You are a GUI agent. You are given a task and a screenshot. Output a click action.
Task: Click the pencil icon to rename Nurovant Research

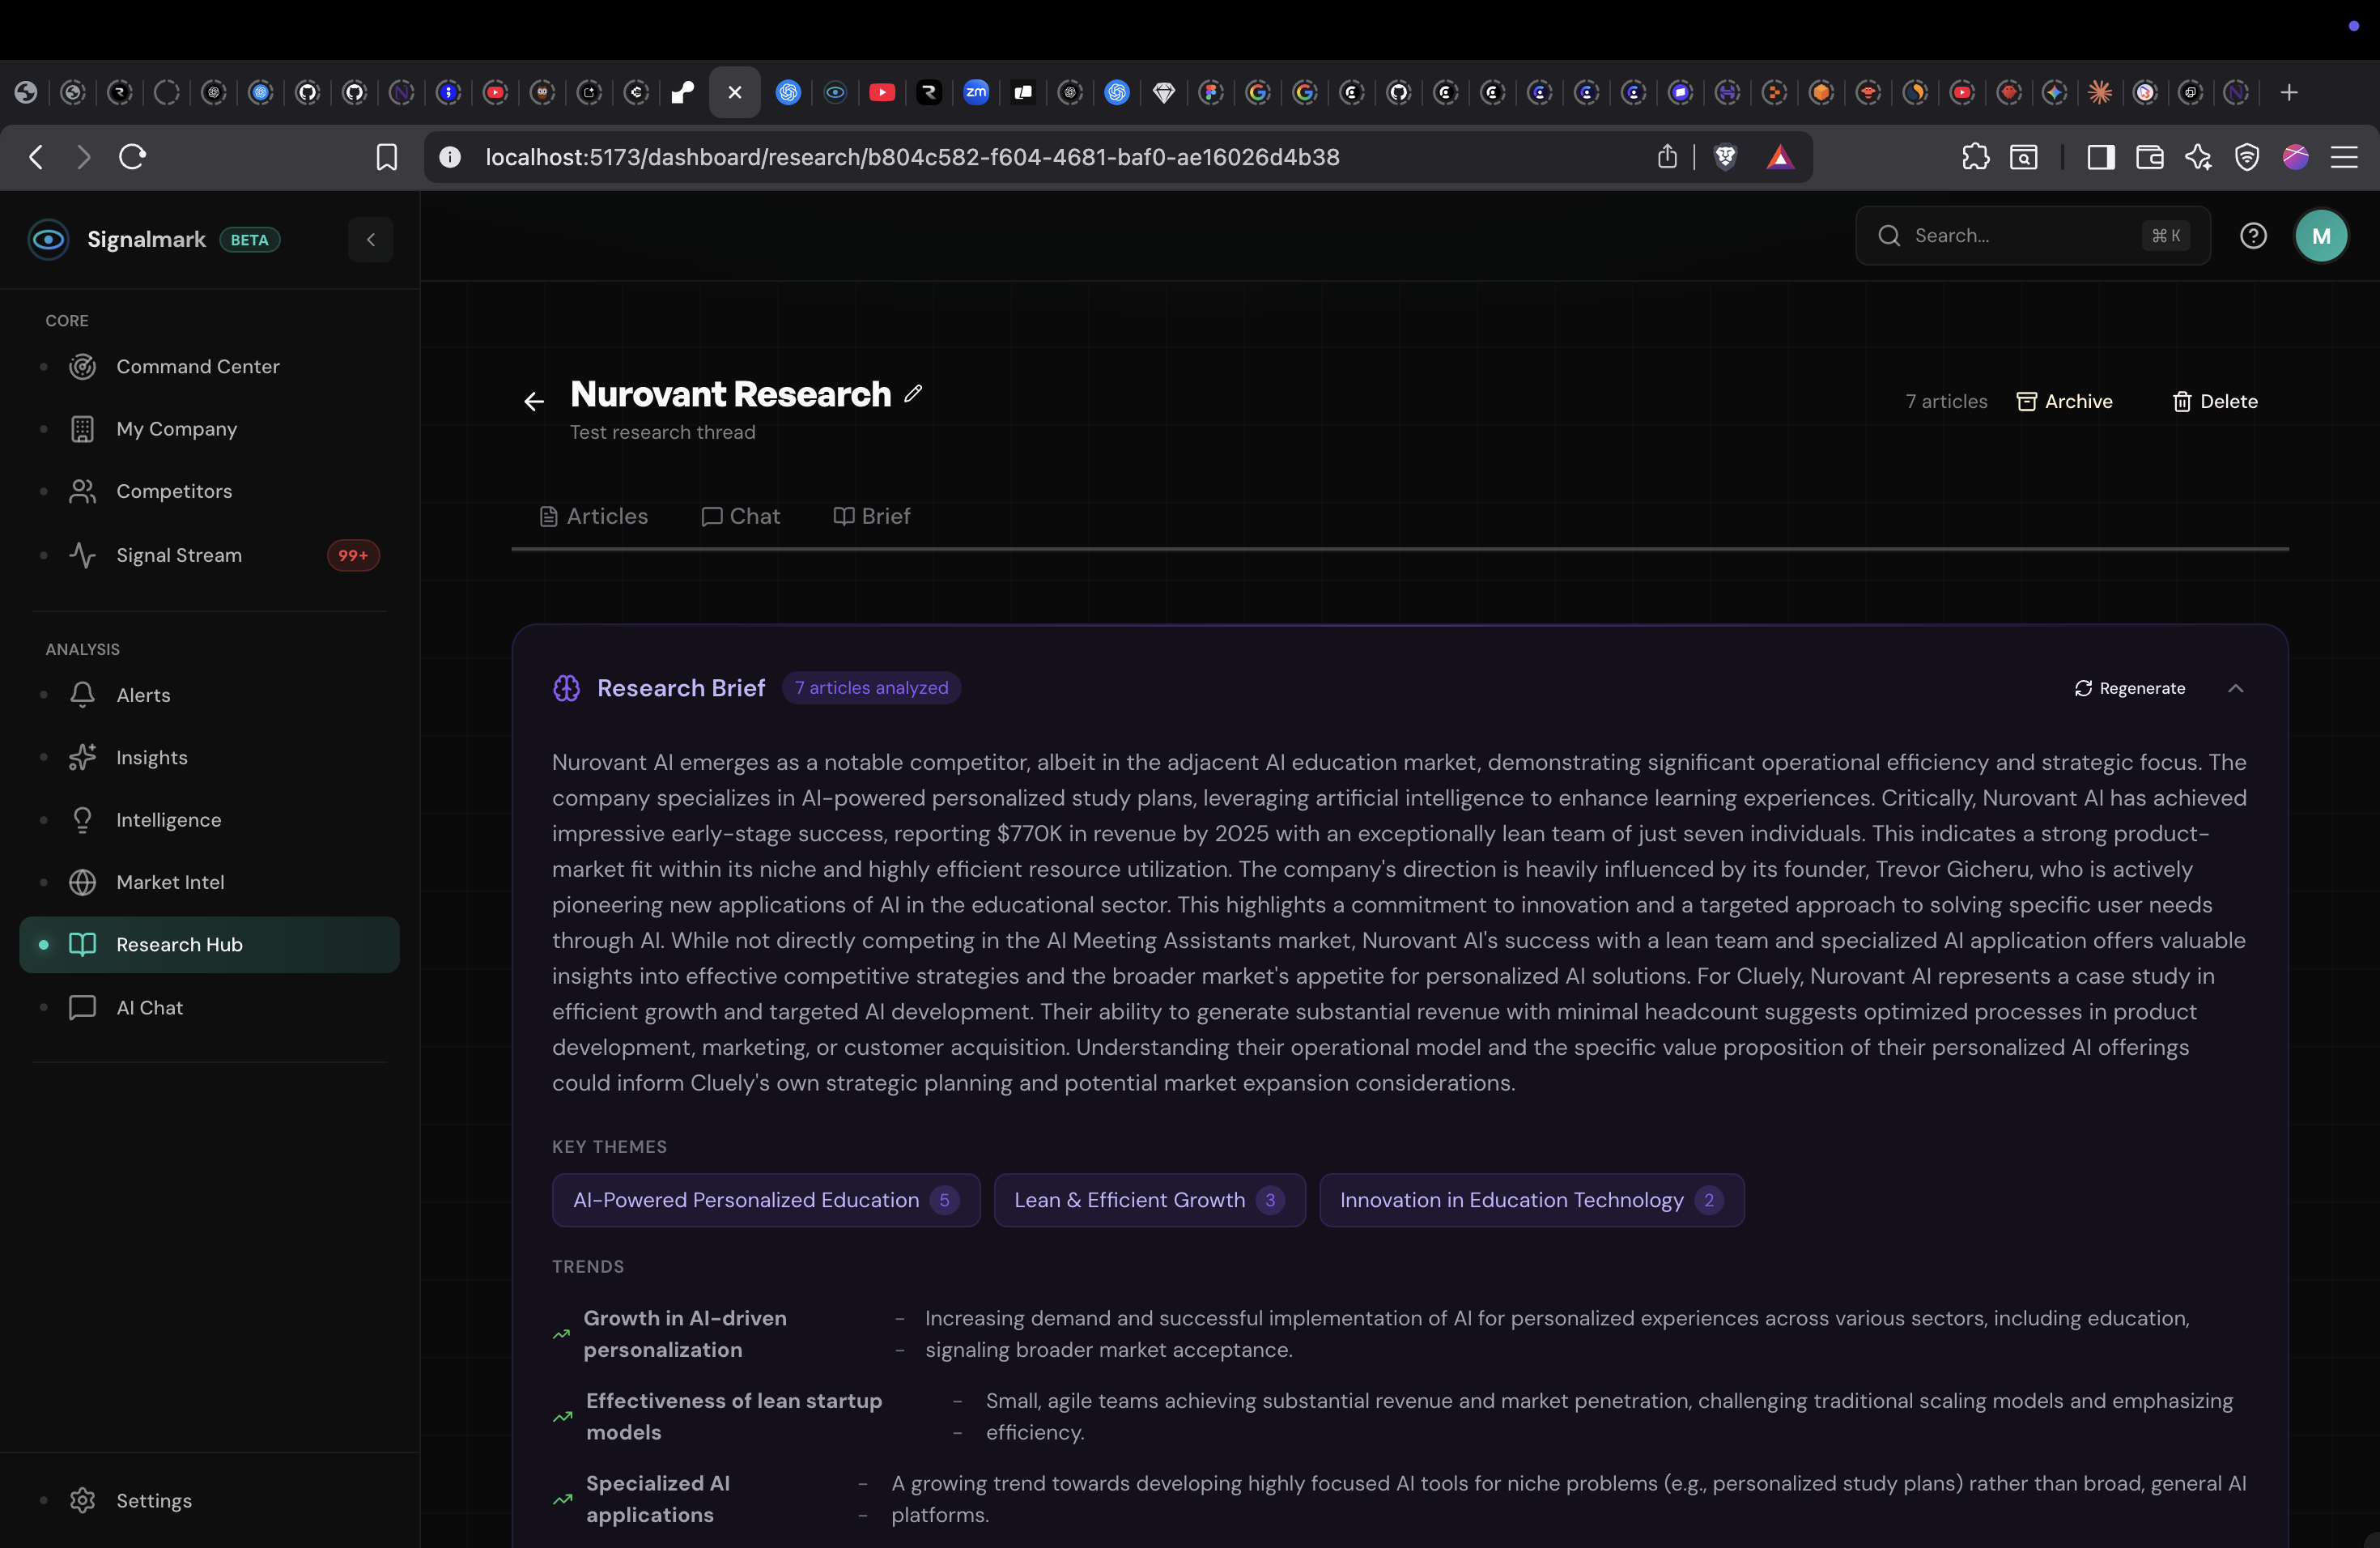(x=912, y=393)
